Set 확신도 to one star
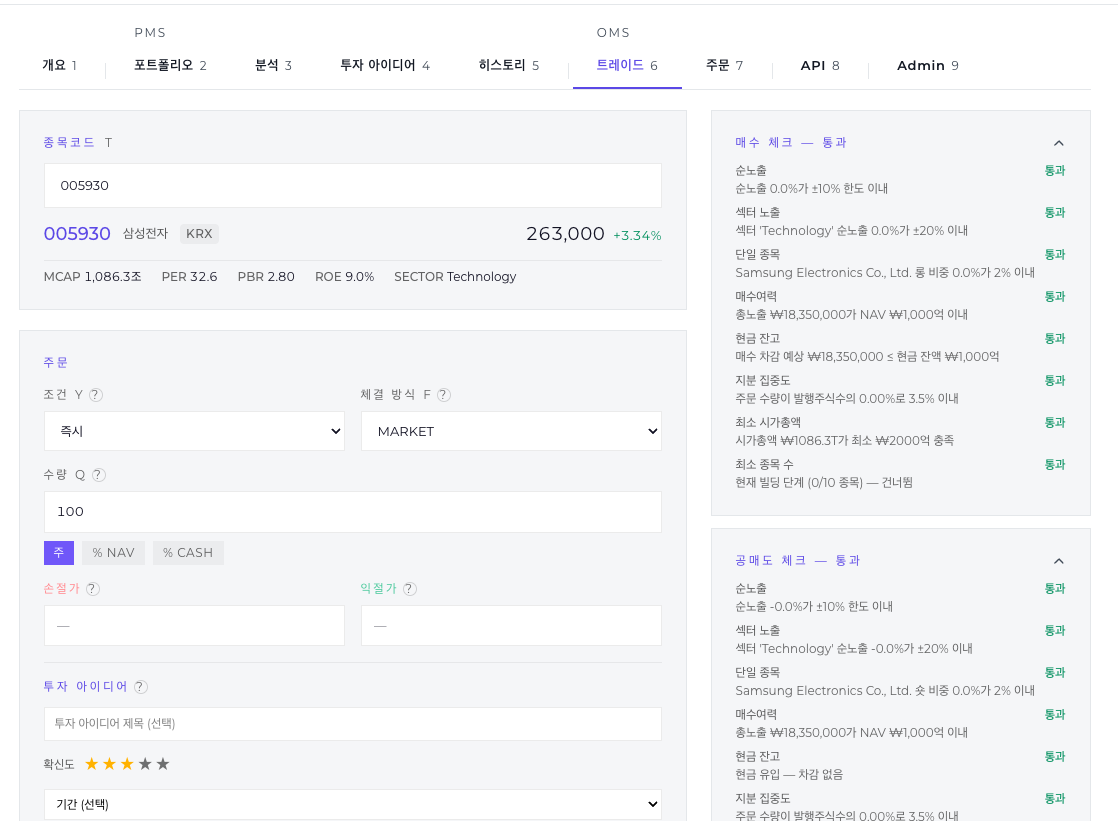This screenshot has height=821, width=1118. click(91, 765)
